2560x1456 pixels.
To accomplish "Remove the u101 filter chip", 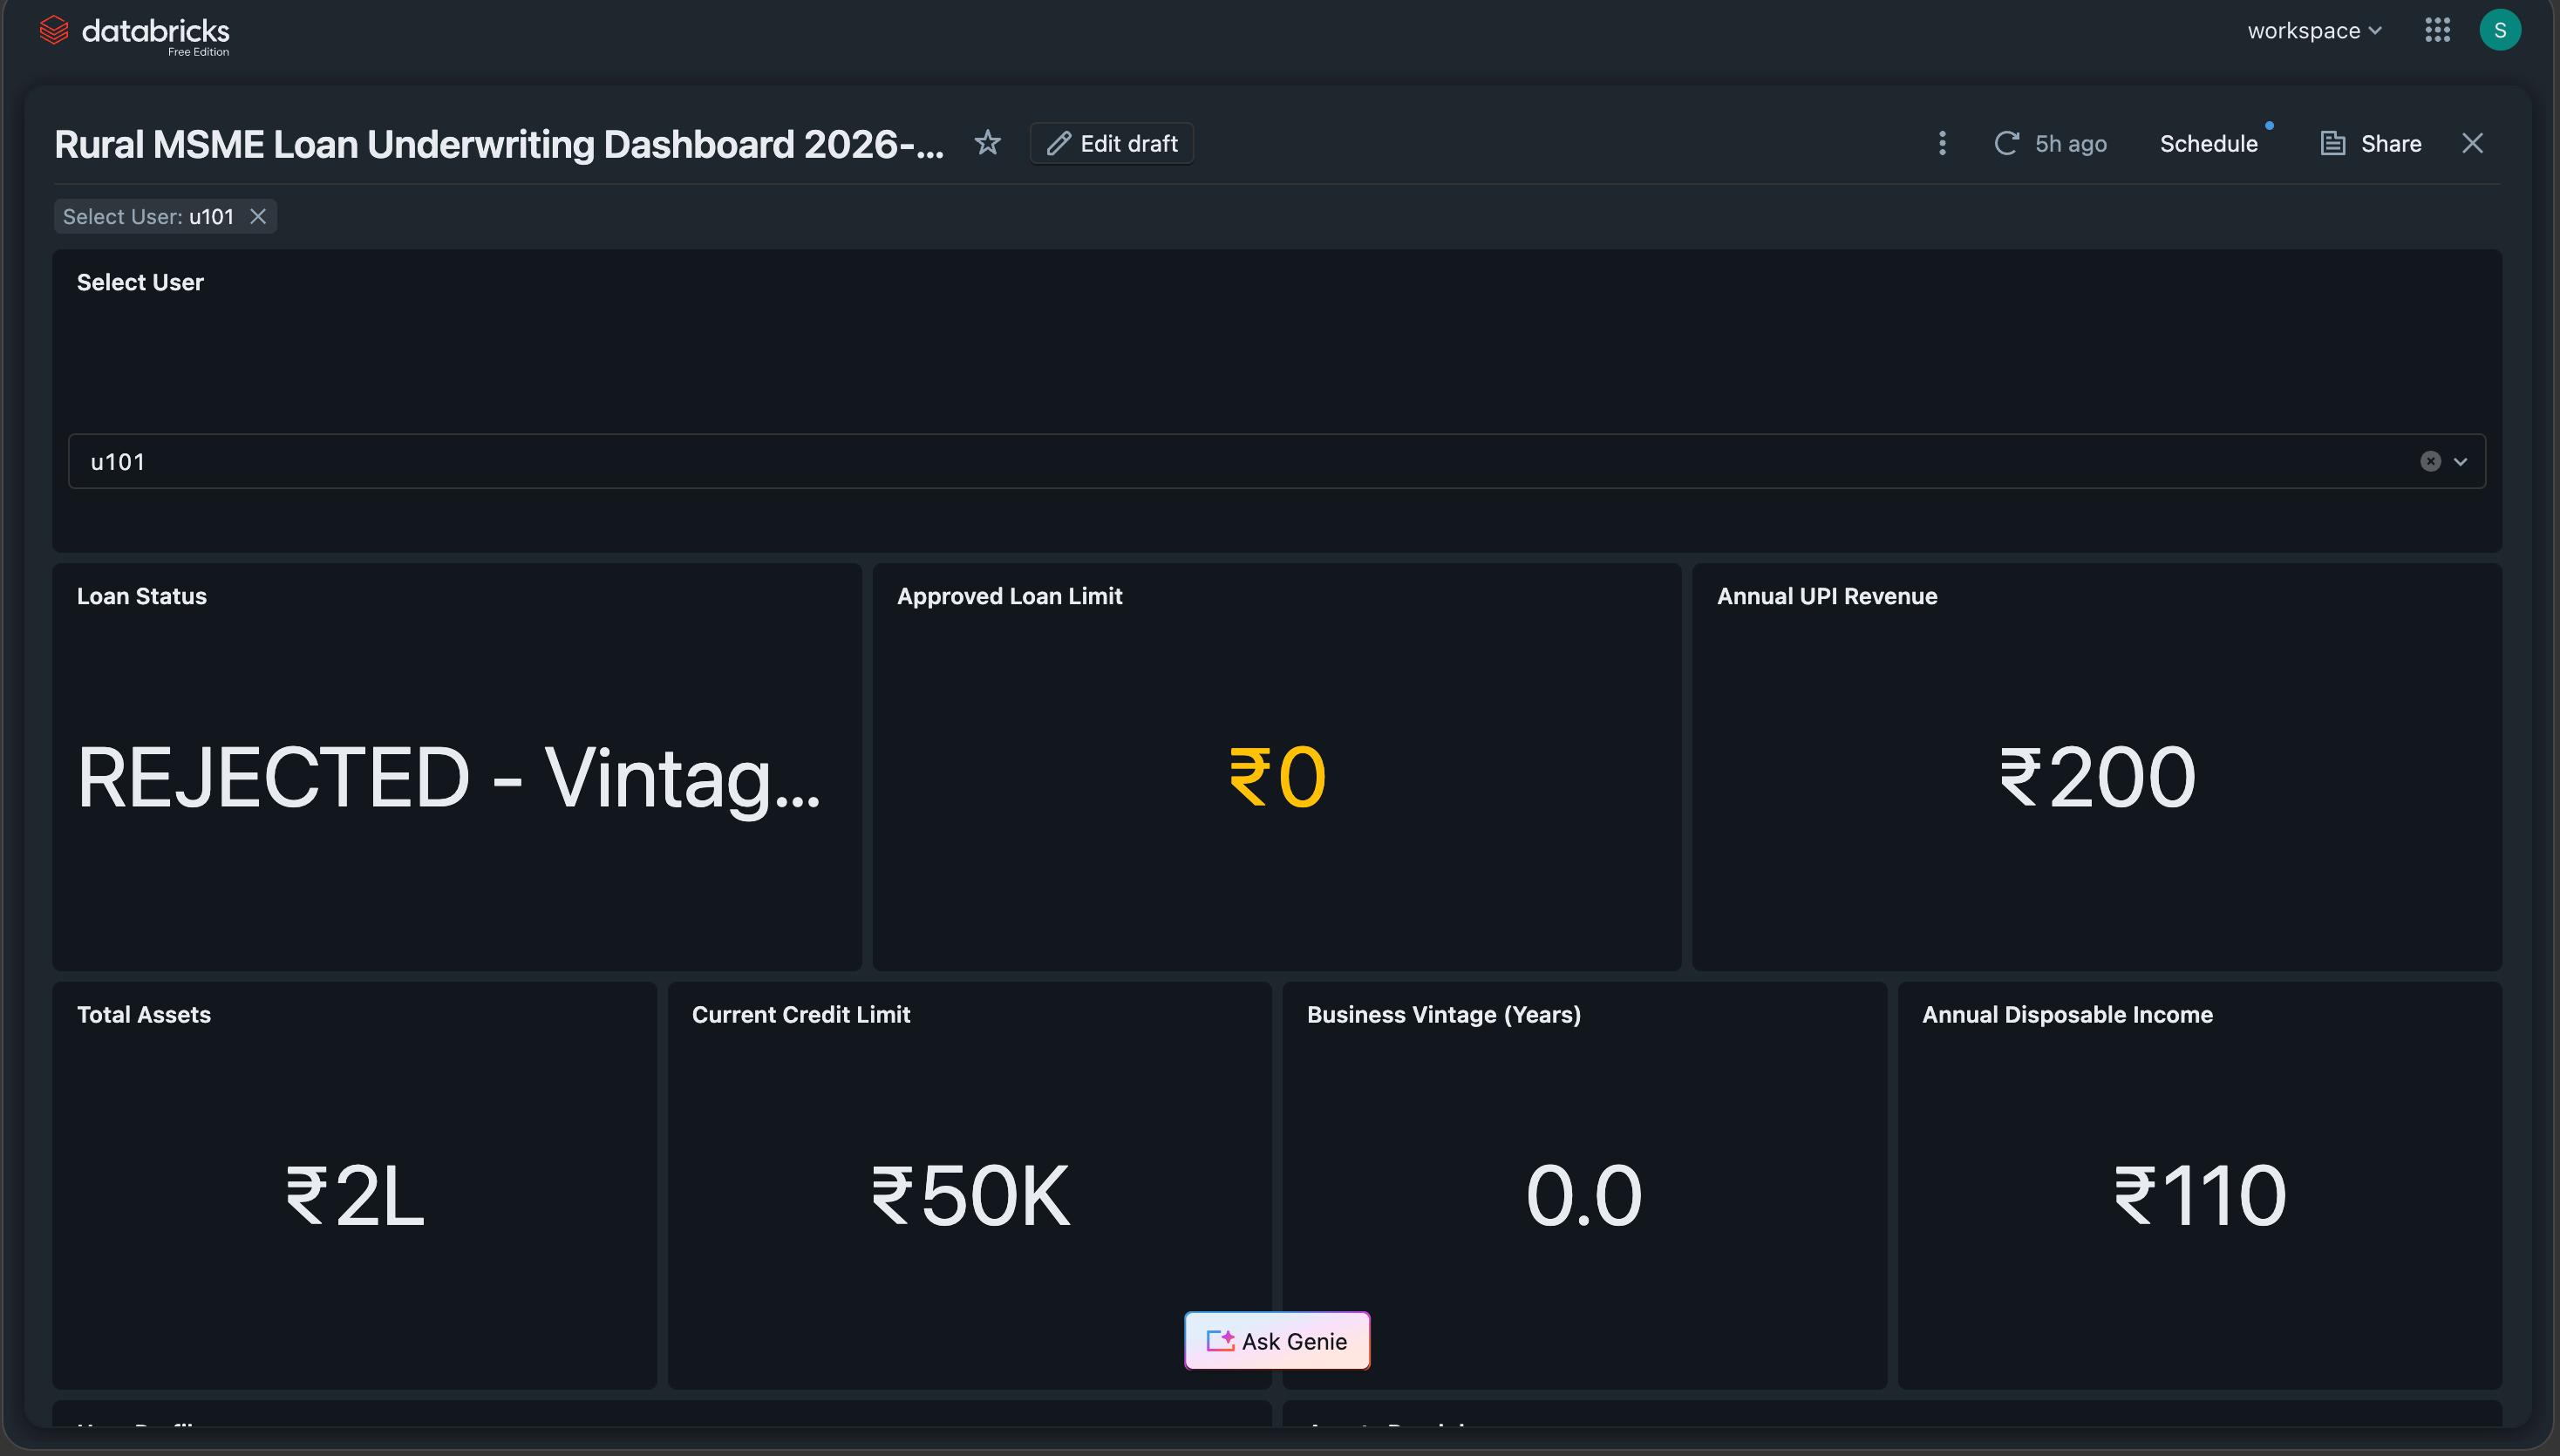I will tap(258, 216).
